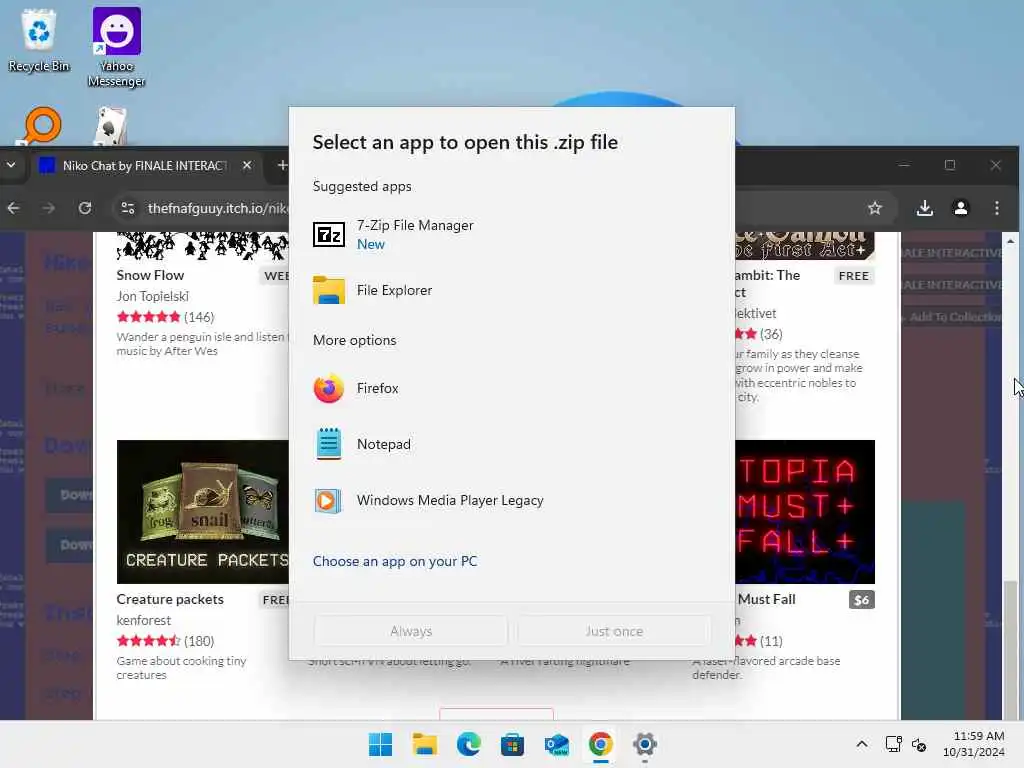The height and width of the screenshot is (768, 1024).
Task: Click the Chrome address bar URL
Action: pyautogui.click(x=217, y=208)
